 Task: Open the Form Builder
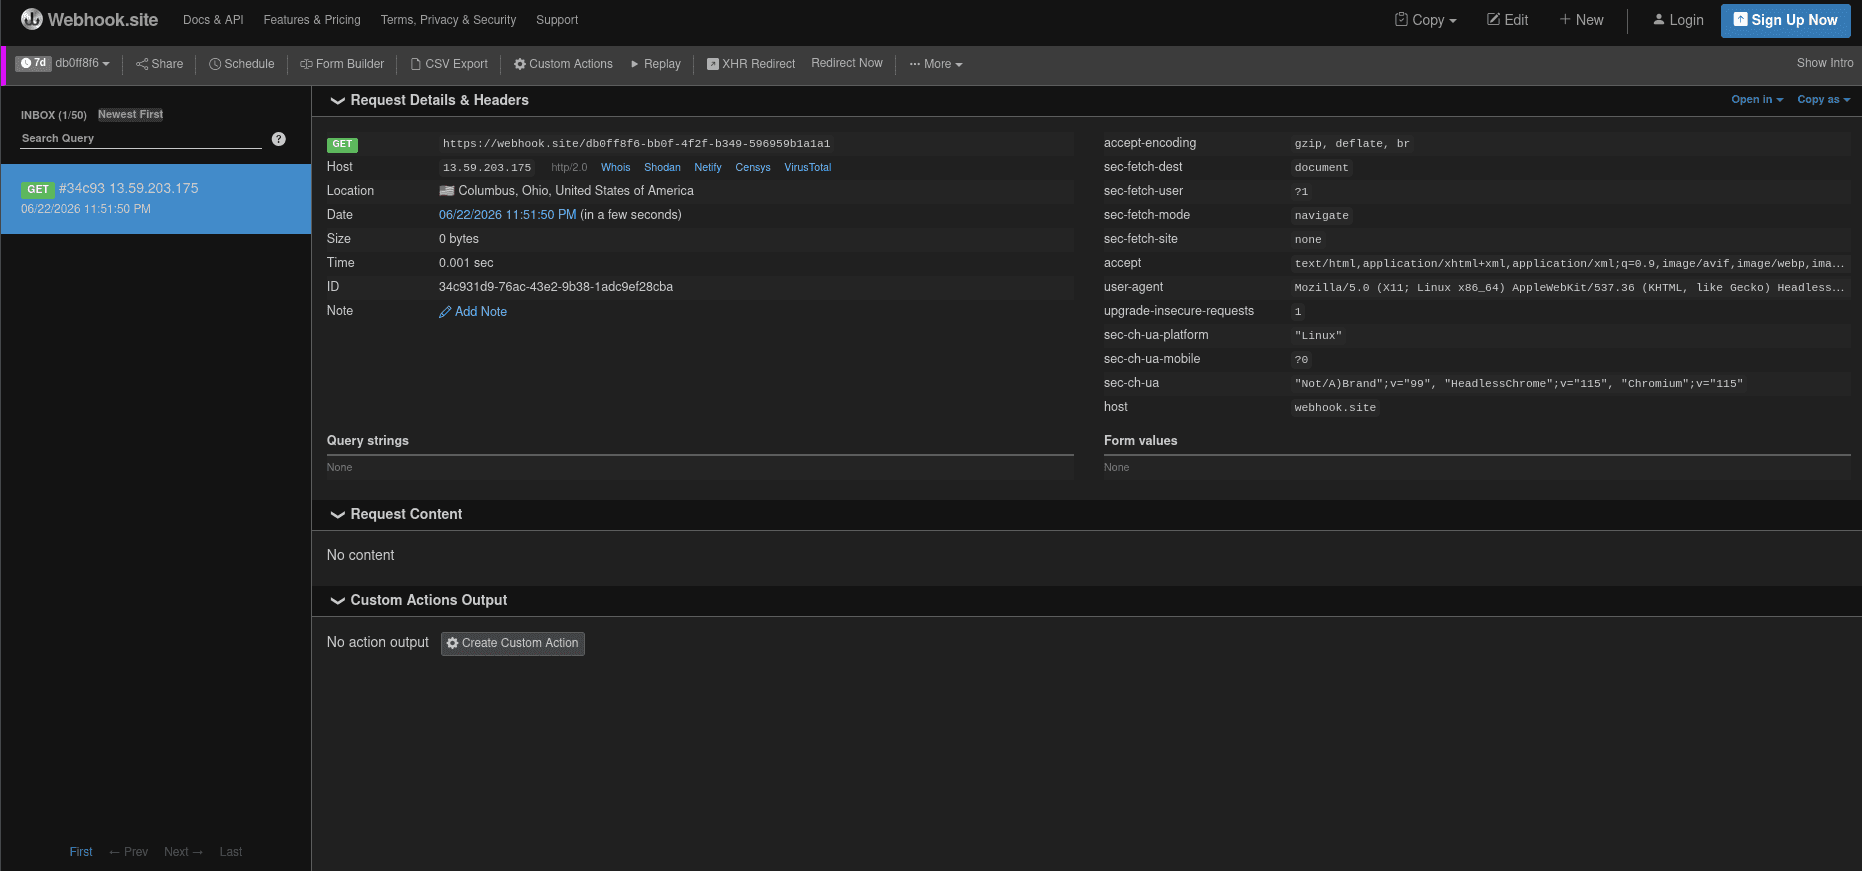pyautogui.click(x=342, y=64)
